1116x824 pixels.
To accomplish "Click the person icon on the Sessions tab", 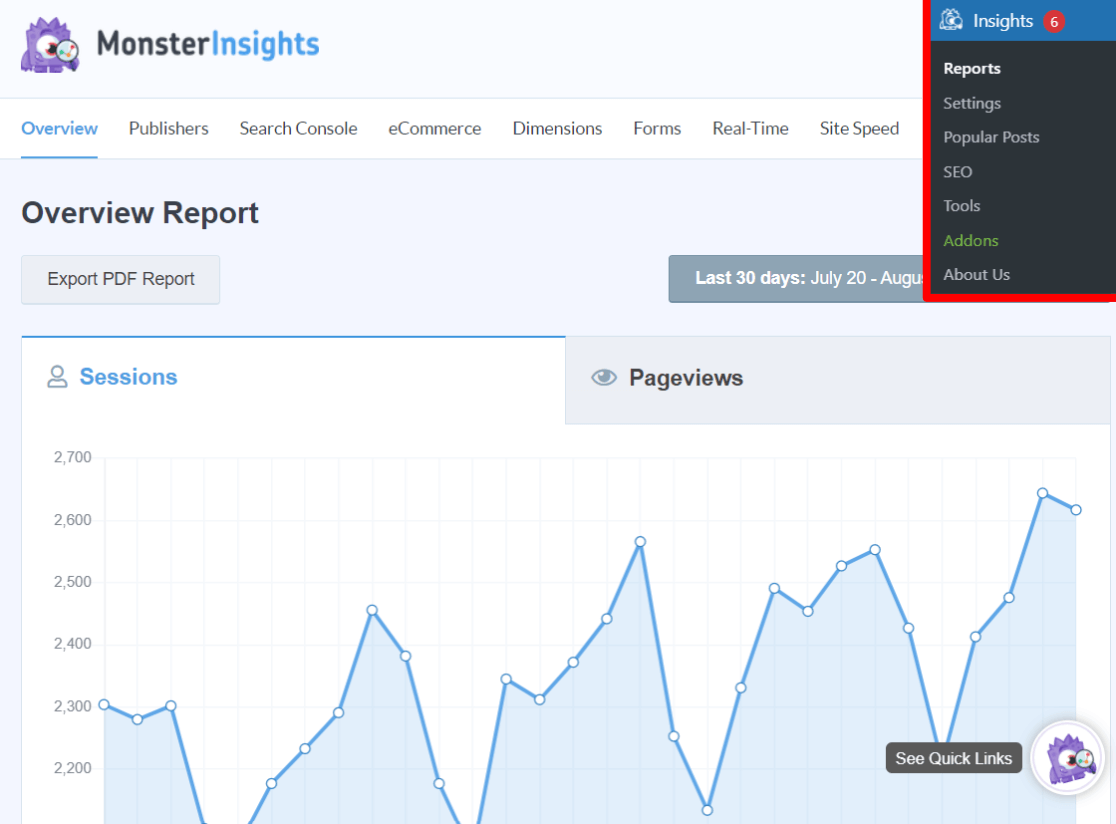I will pyautogui.click(x=57, y=377).
